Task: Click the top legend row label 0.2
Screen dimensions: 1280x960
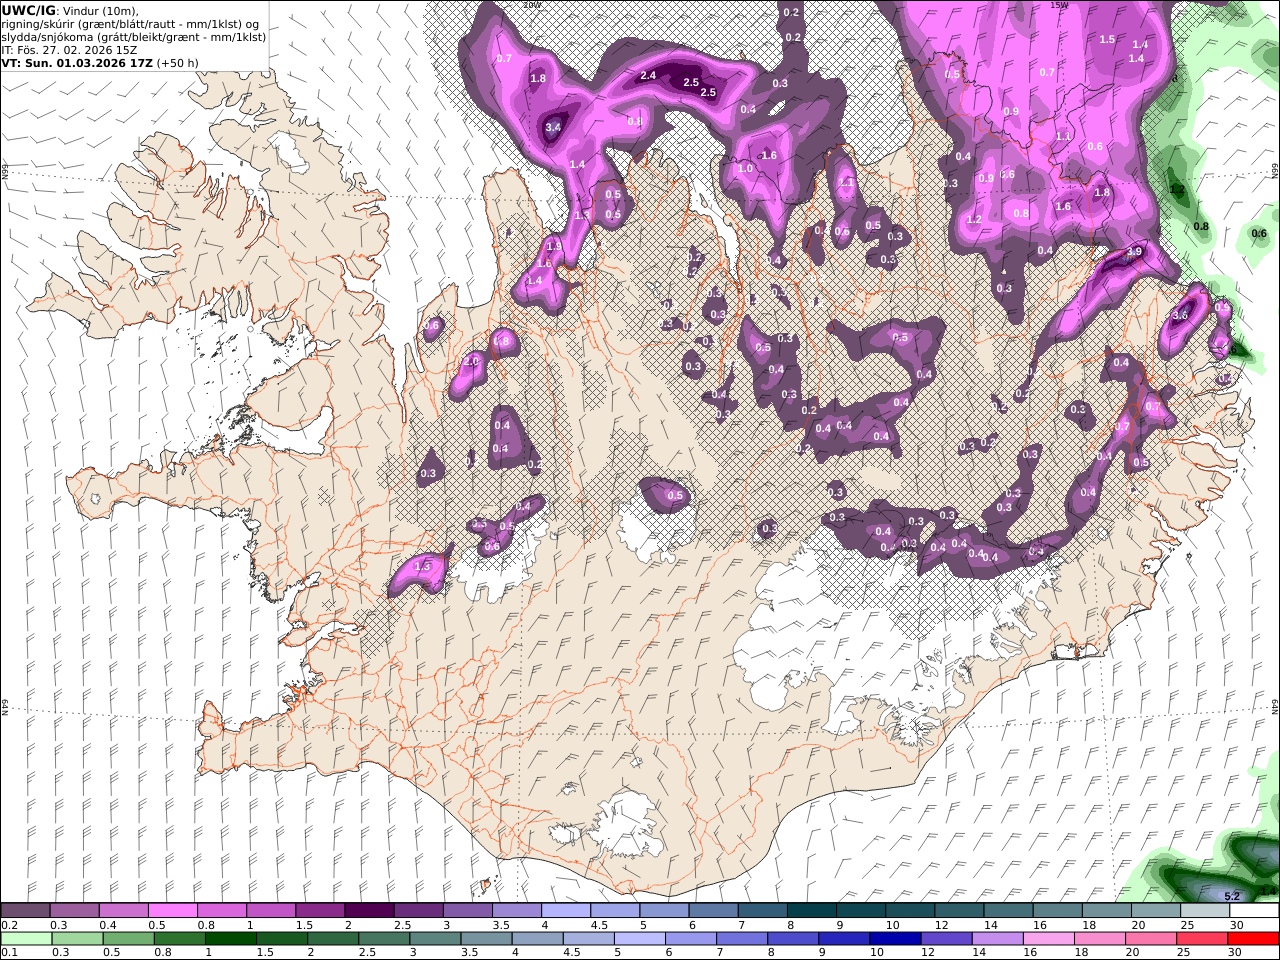Action: pos(7,925)
